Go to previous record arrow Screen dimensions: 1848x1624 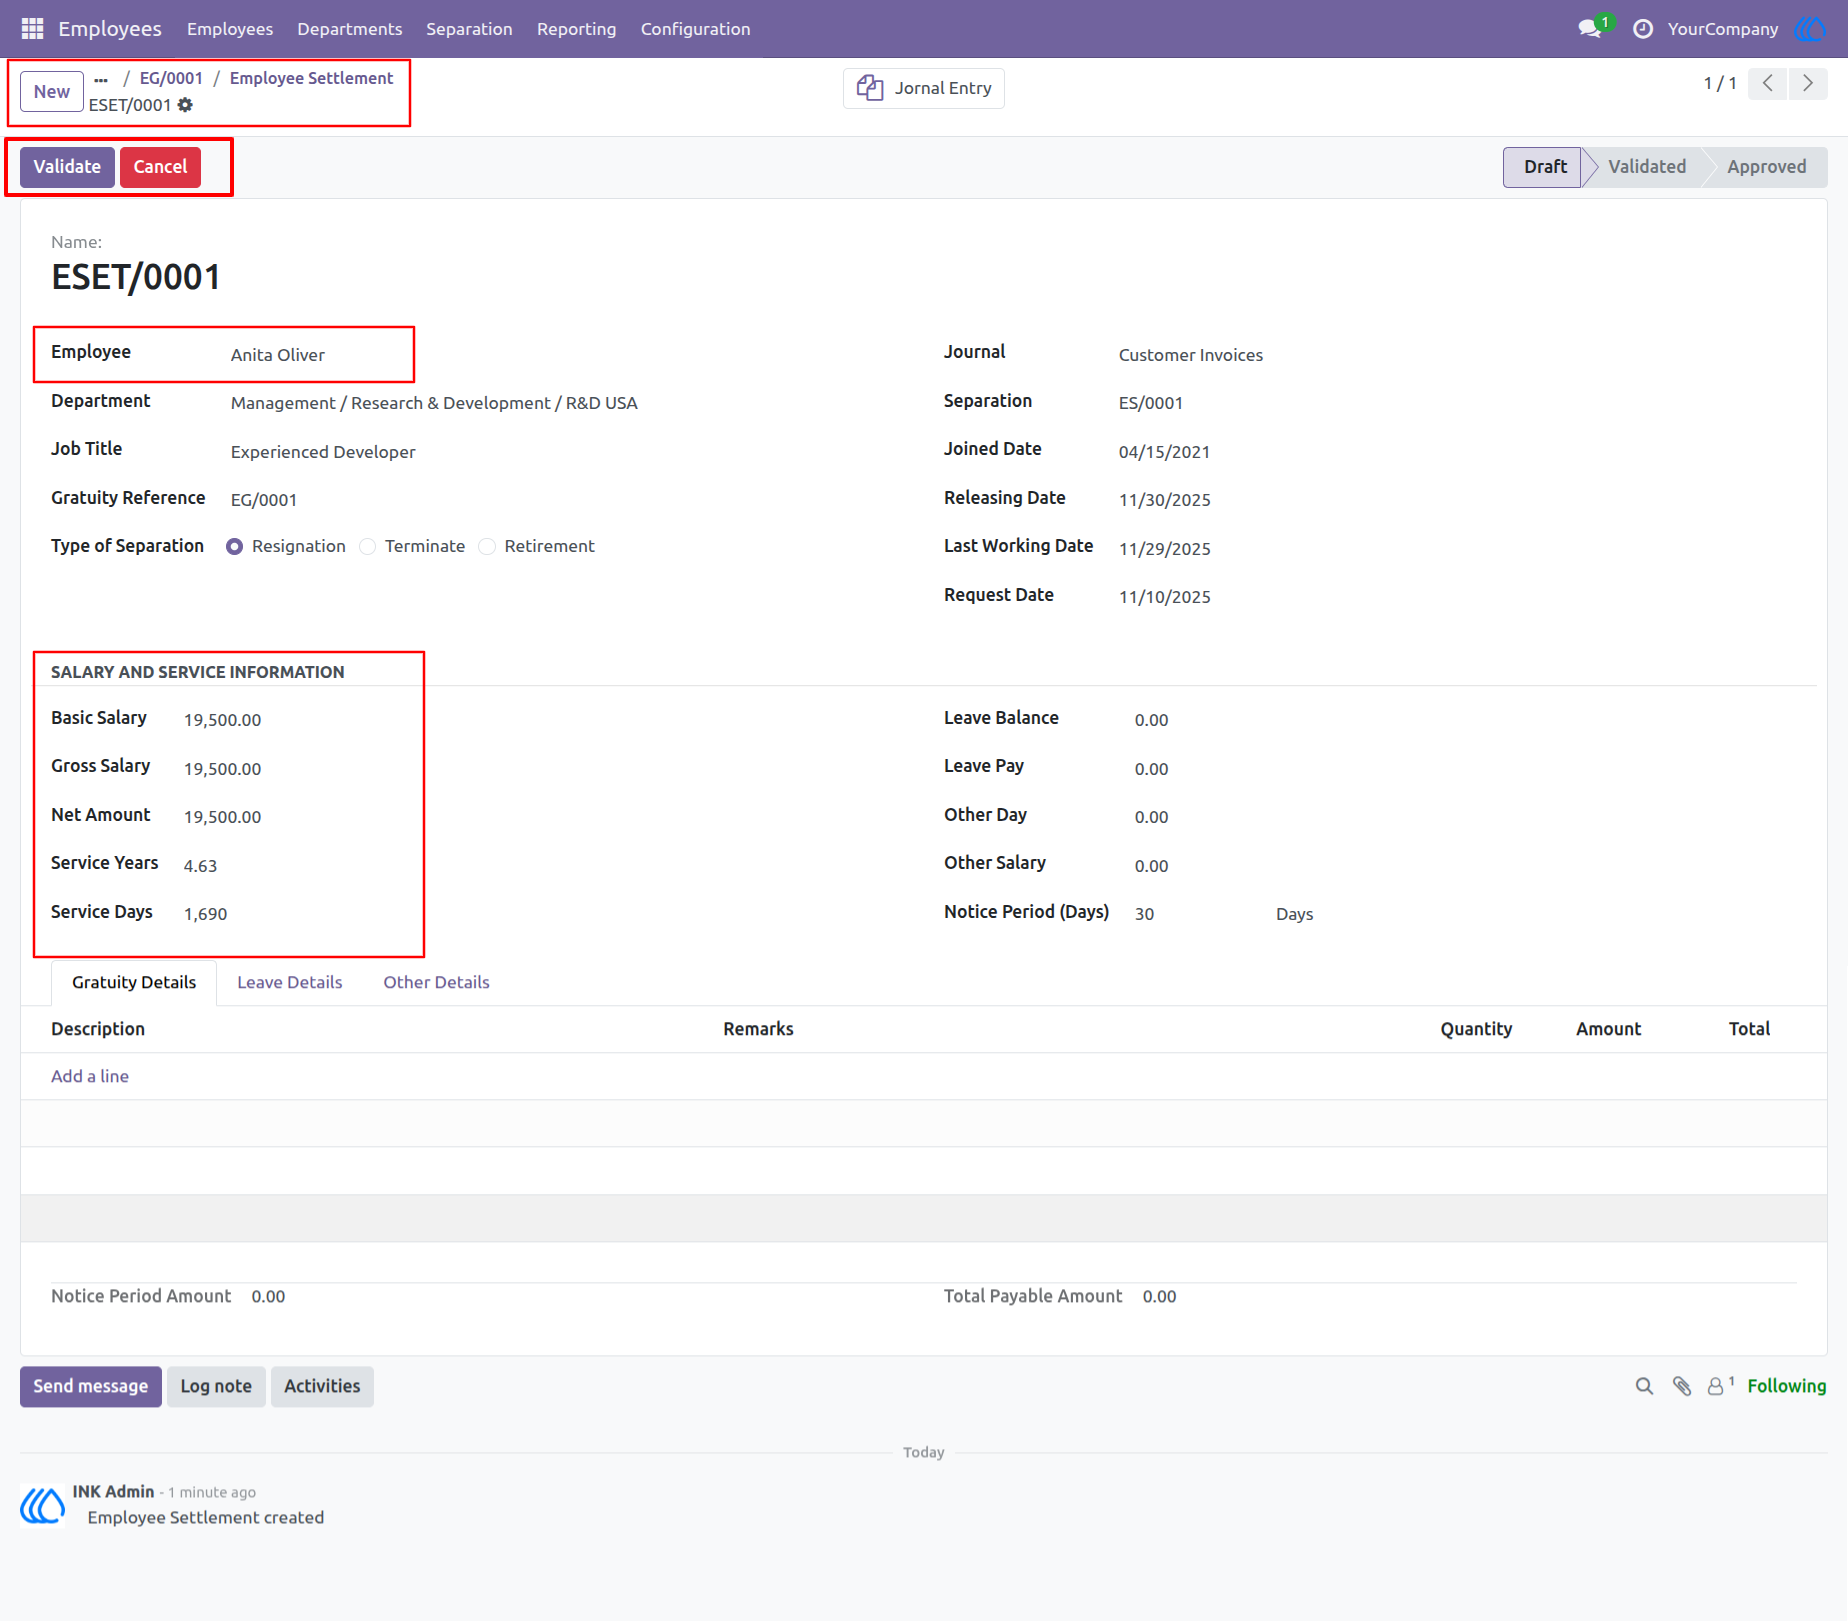[x=1768, y=84]
